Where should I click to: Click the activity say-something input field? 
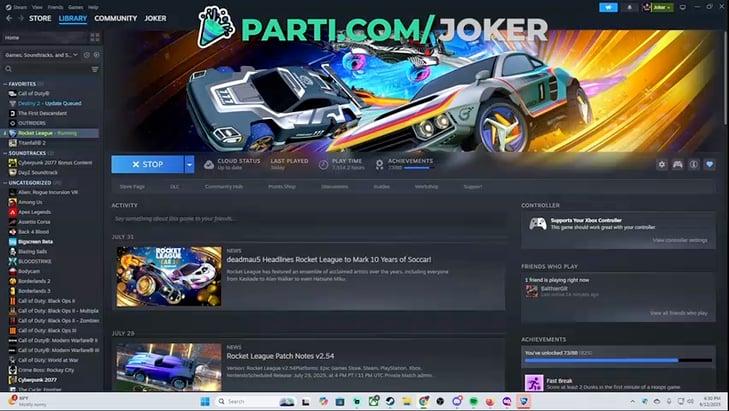[x=309, y=219]
